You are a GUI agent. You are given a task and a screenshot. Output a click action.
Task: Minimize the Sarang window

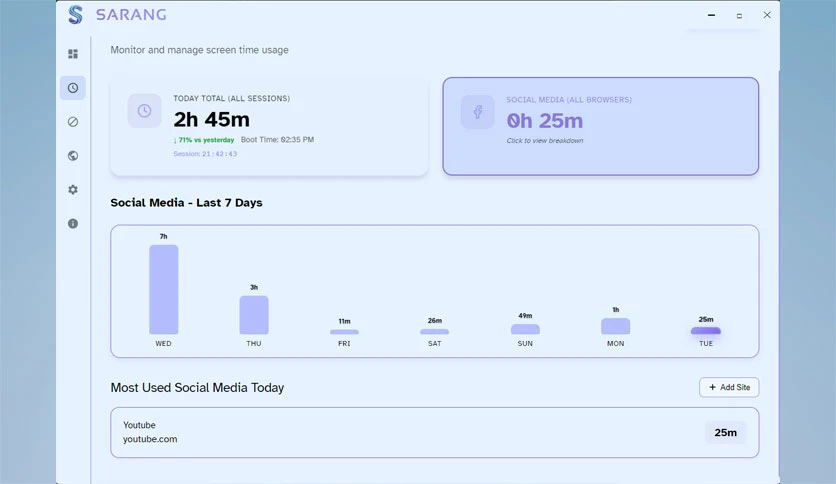(x=711, y=15)
